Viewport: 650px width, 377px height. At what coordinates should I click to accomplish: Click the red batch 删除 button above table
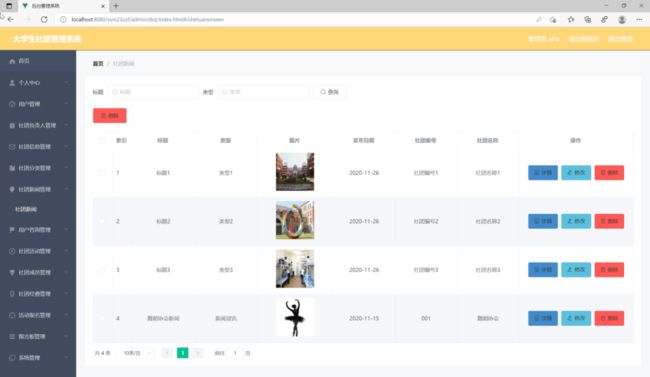point(109,116)
